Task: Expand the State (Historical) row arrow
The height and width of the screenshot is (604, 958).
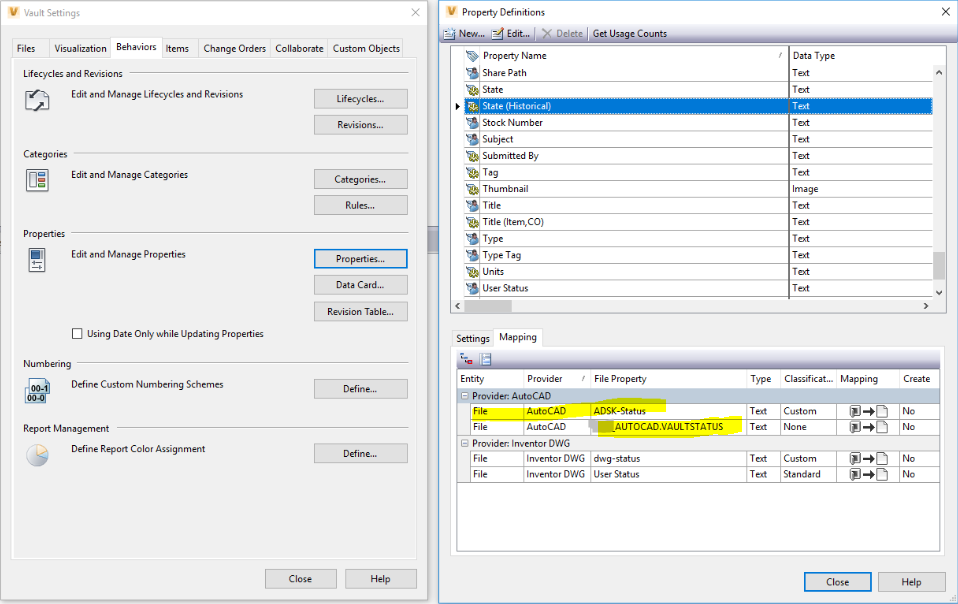Action: pos(457,105)
